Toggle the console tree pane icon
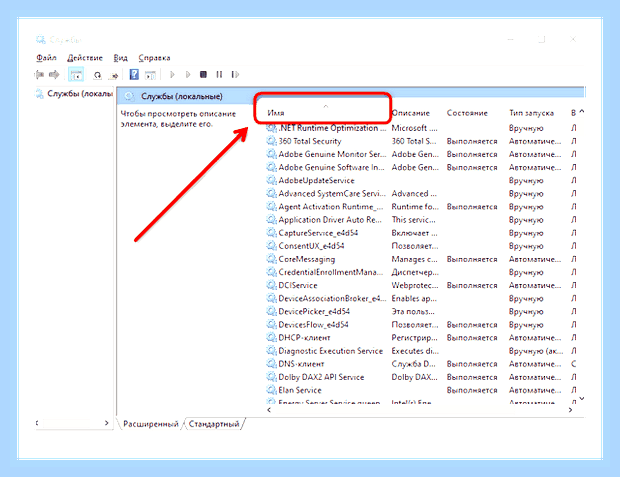 (x=76, y=74)
